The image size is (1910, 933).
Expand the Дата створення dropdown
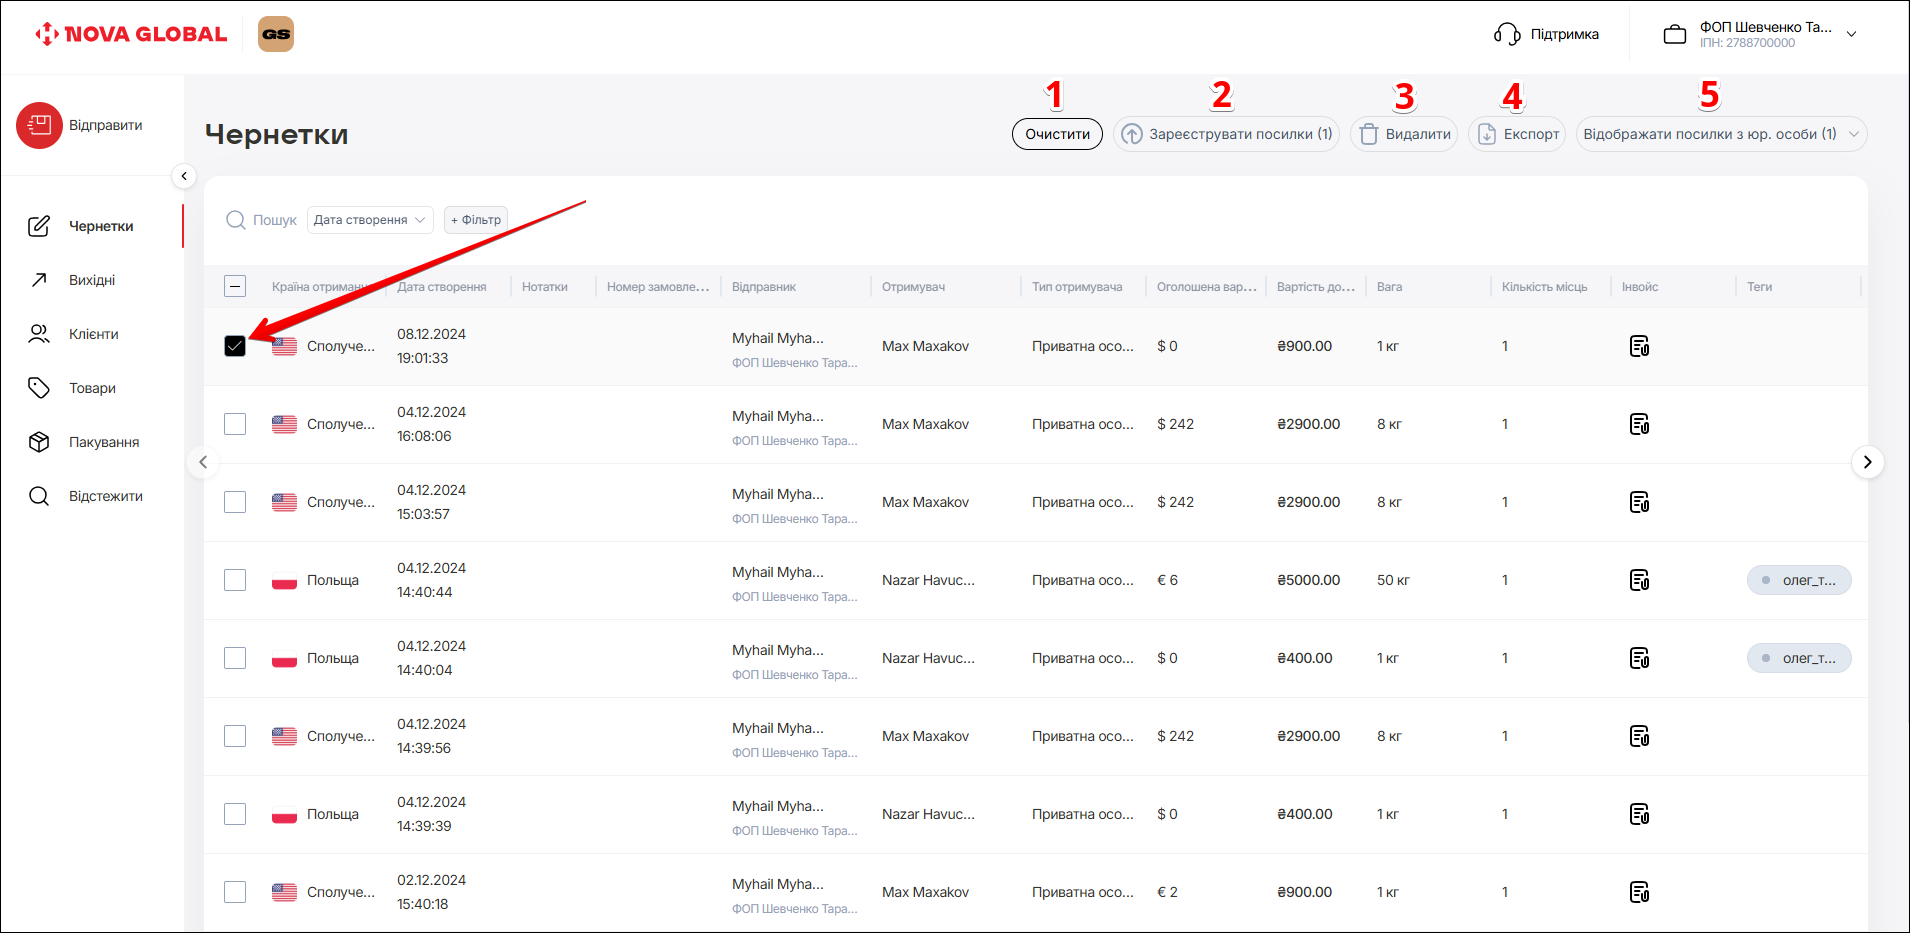369,220
